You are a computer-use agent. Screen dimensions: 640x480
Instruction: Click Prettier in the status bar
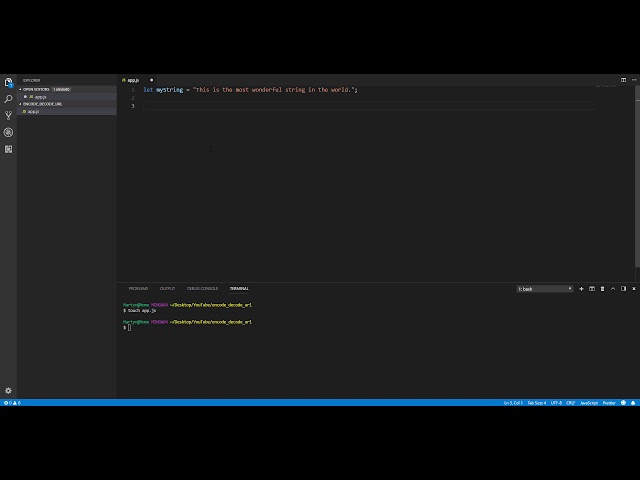(609, 403)
